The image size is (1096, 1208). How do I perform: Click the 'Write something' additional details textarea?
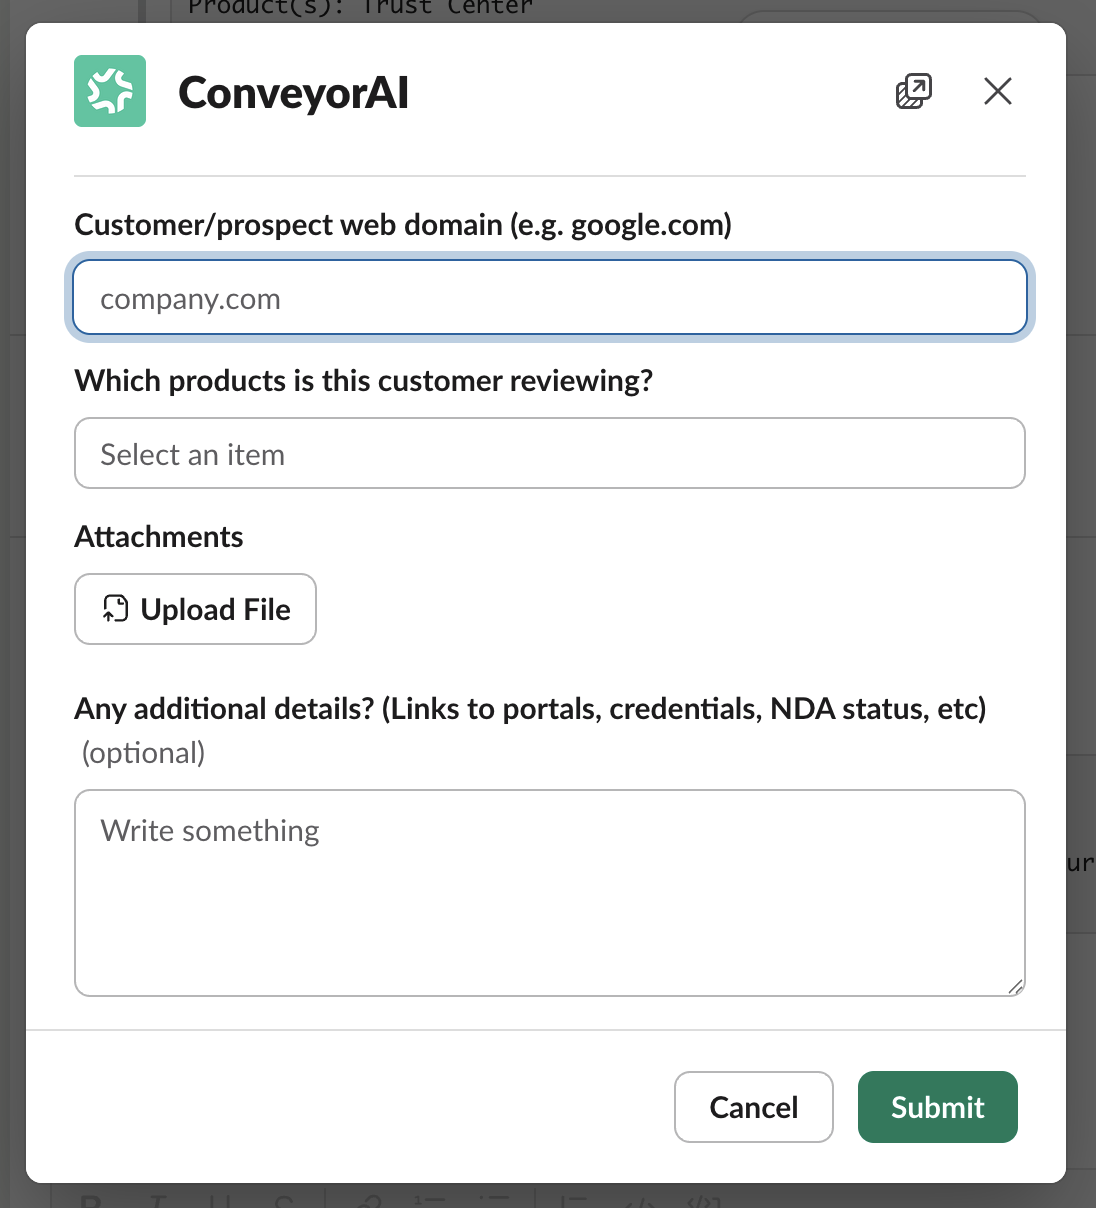point(550,893)
